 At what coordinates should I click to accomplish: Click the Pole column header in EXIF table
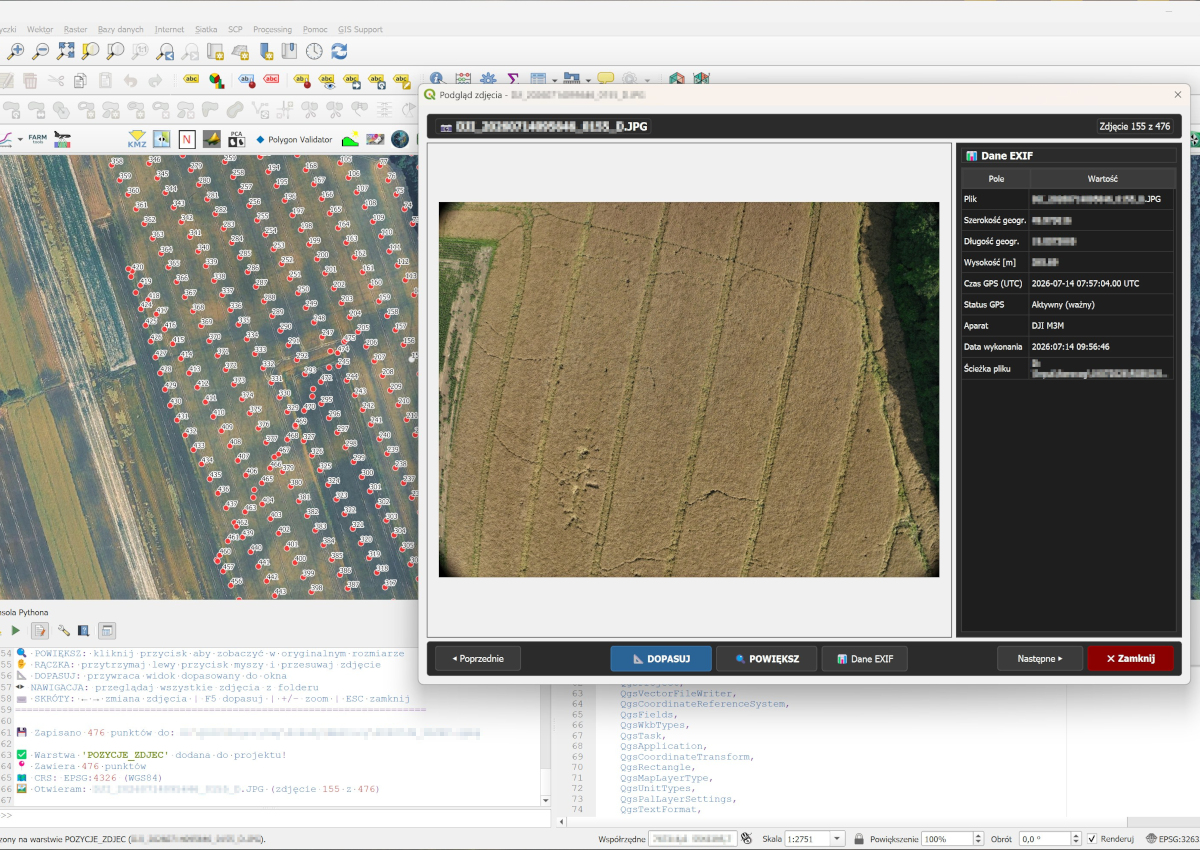point(996,178)
